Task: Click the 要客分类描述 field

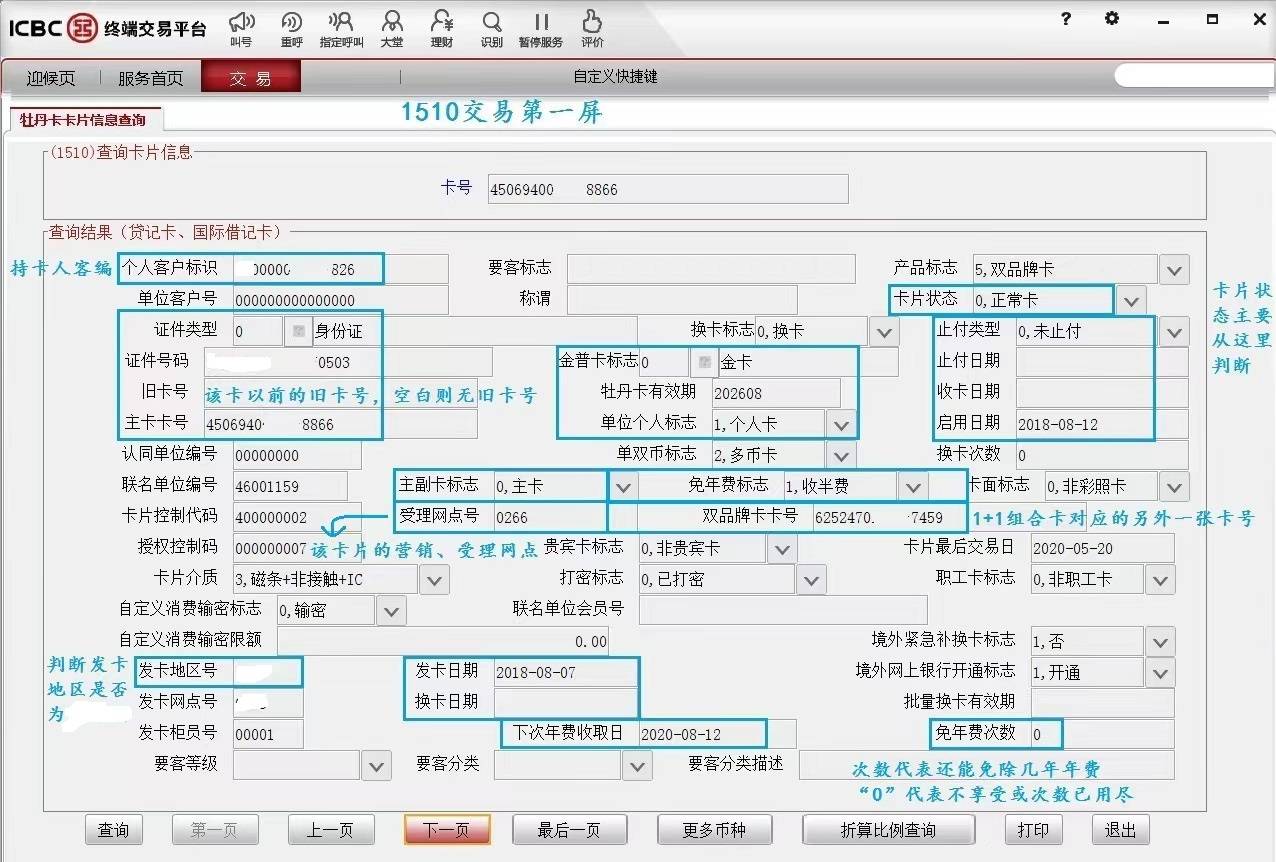Action: 986,765
